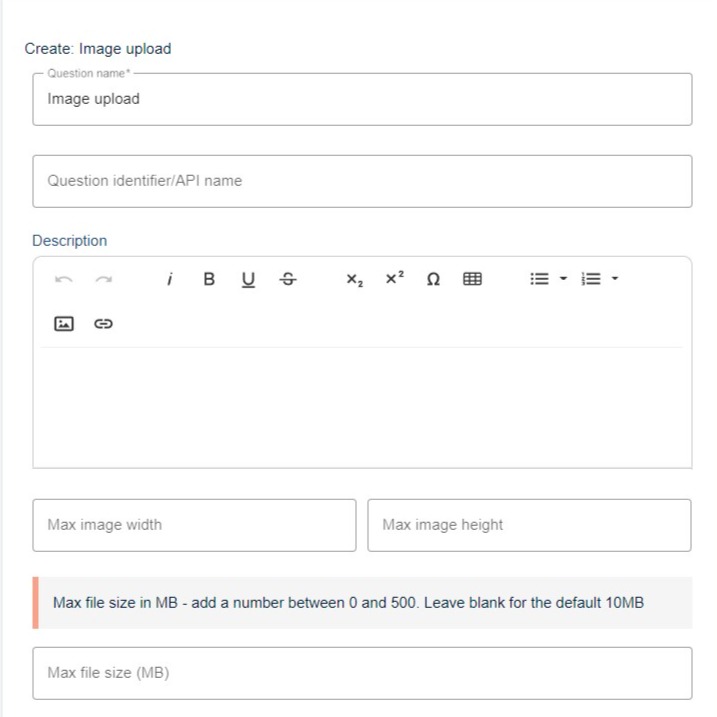Click the Max file size (MB) field
717x717 pixels.
click(362, 673)
